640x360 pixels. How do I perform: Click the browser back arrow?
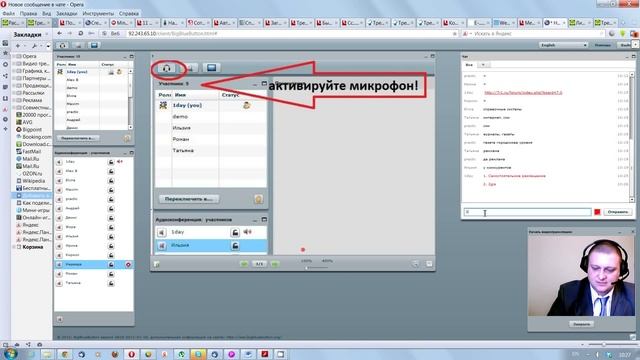(x=60, y=33)
